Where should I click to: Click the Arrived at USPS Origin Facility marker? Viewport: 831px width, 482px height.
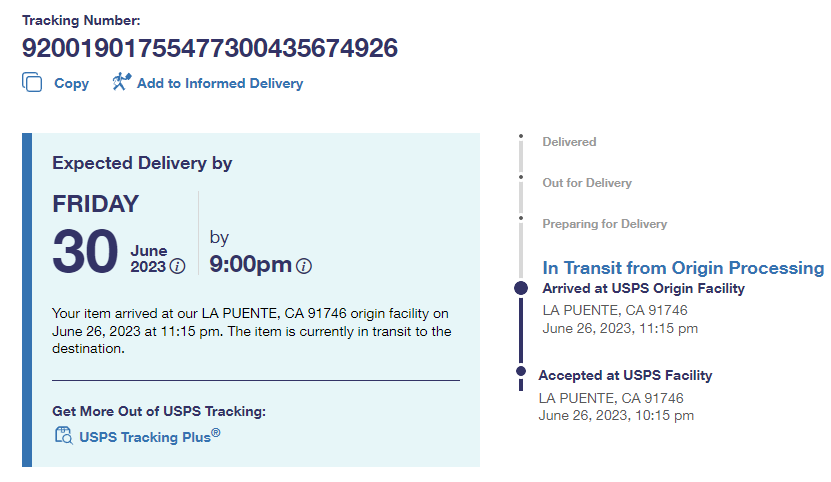point(520,288)
